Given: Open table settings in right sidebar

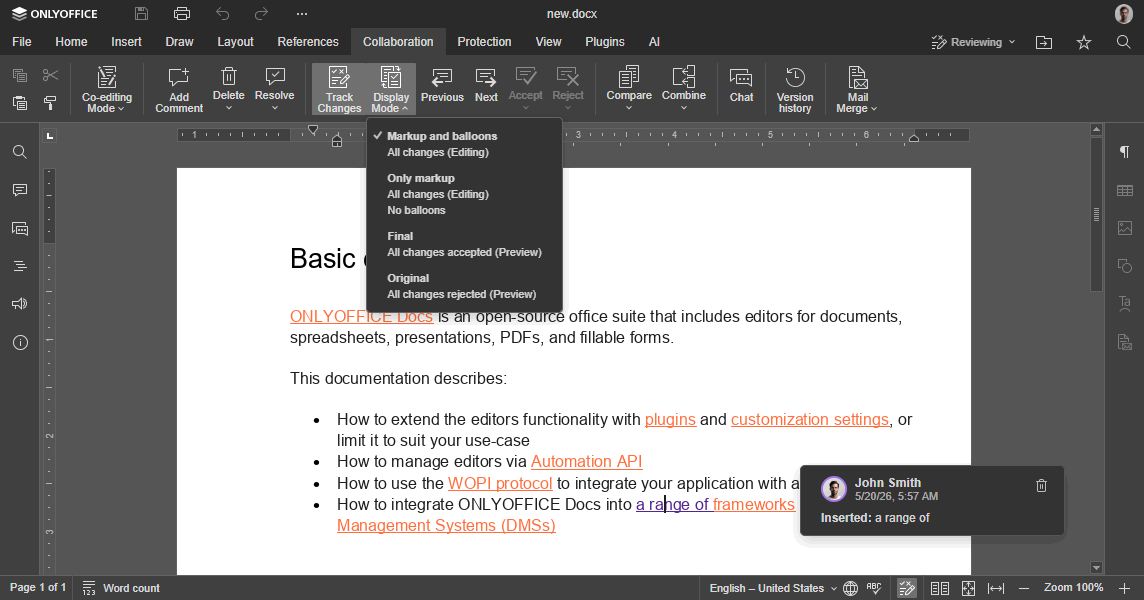Looking at the screenshot, I should [x=1124, y=190].
